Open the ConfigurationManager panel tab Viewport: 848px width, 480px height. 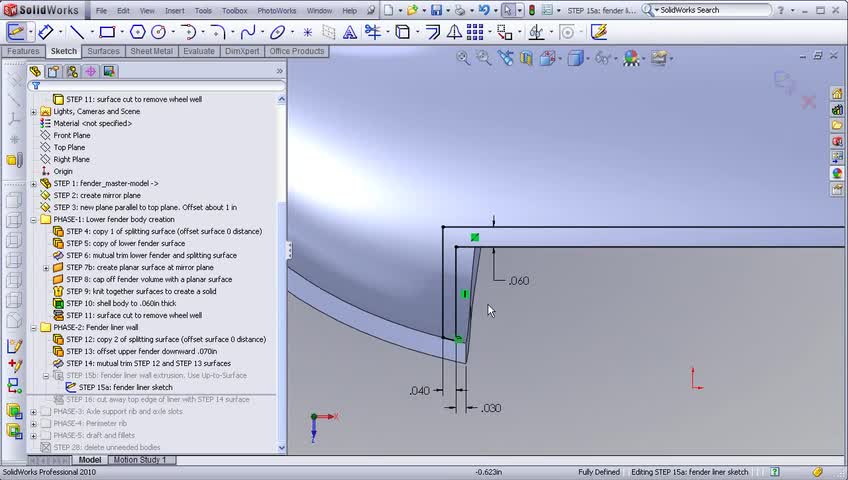(72, 72)
